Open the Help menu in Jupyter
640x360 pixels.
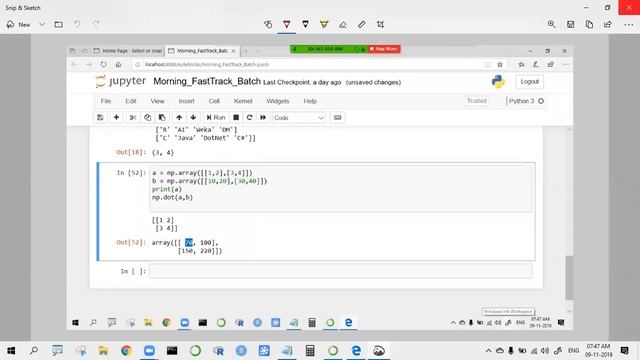[310, 101]
